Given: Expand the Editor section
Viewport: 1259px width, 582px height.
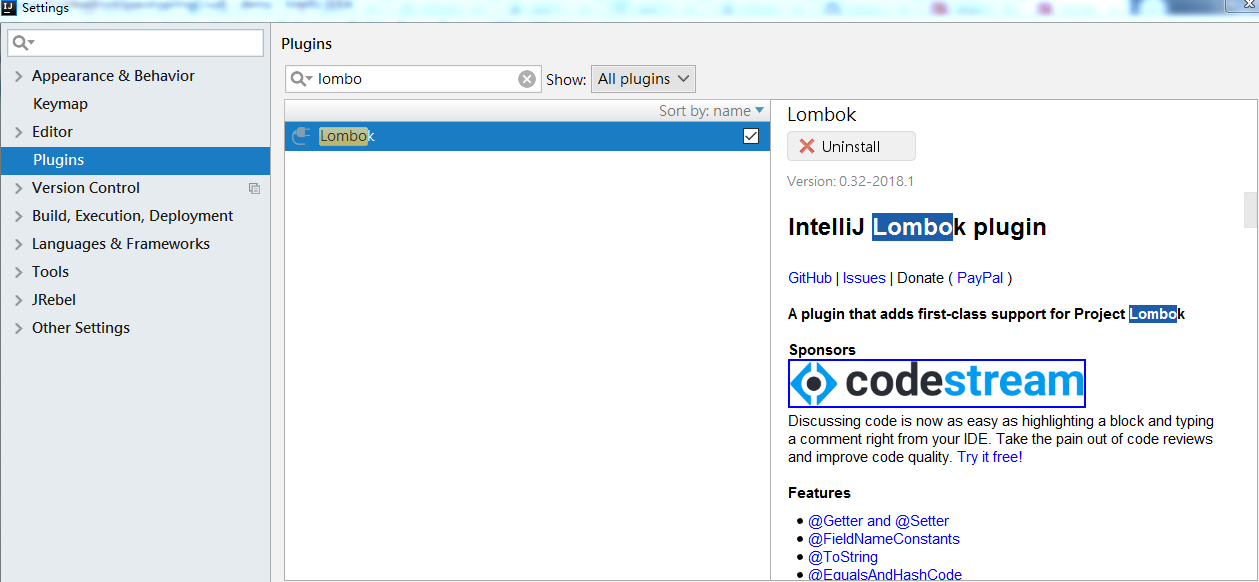Looking at the screenshot, I should tap(18, 132).
